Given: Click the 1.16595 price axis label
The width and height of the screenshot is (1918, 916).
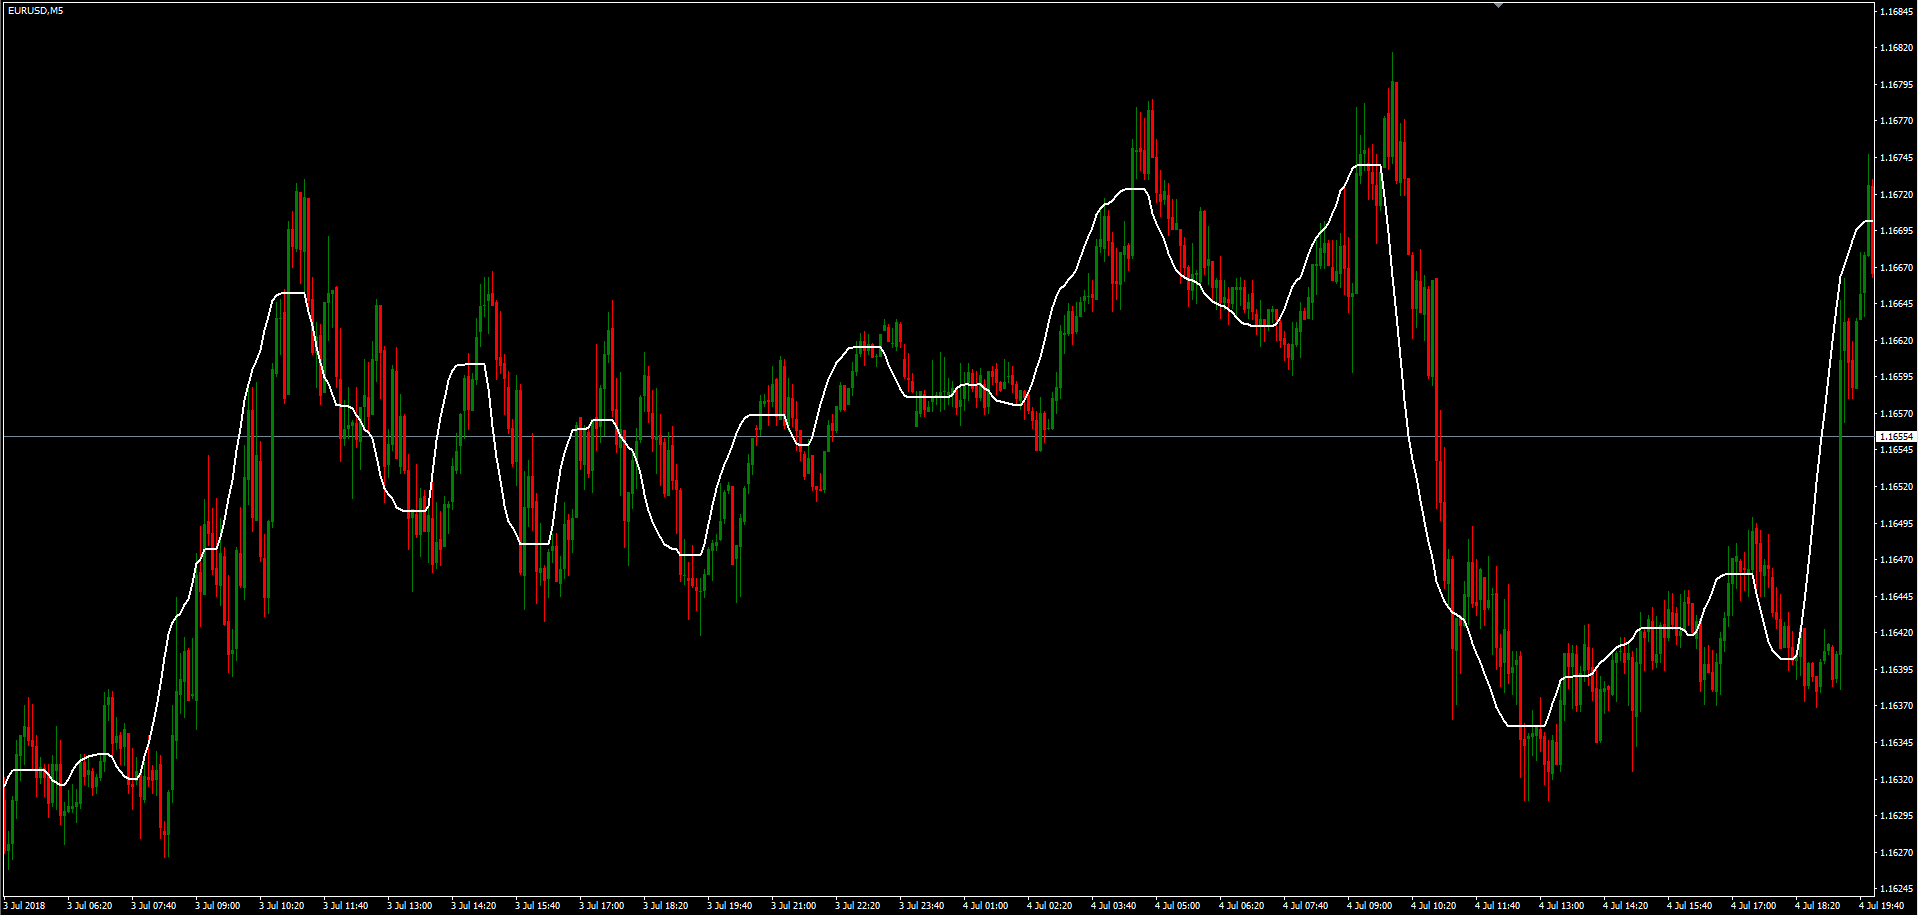Looking at the screenshot, I should click(1896, 377).
